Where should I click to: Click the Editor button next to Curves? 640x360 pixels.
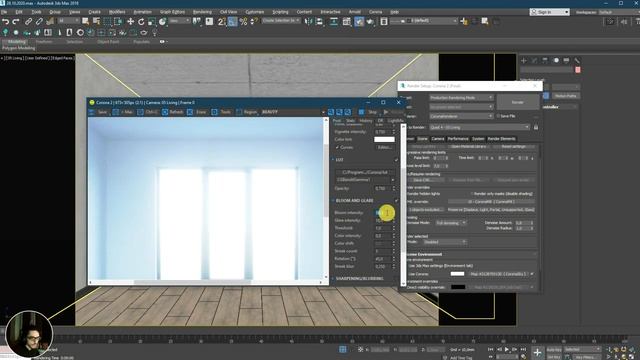pos(384,147)
